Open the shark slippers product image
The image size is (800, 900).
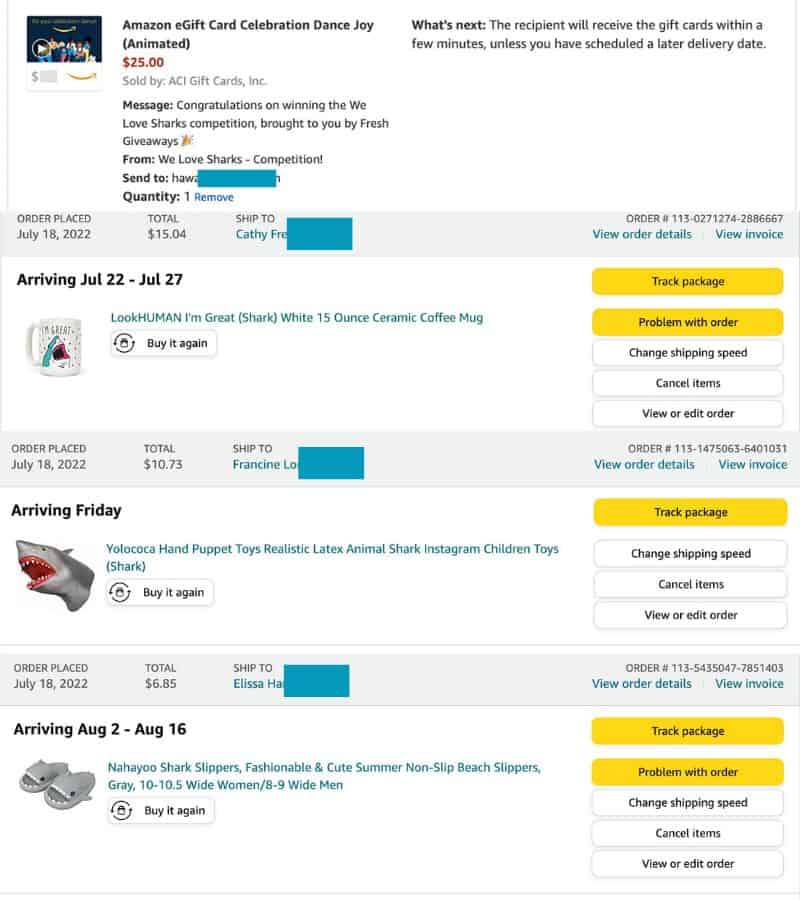click(x=57, y=783)
